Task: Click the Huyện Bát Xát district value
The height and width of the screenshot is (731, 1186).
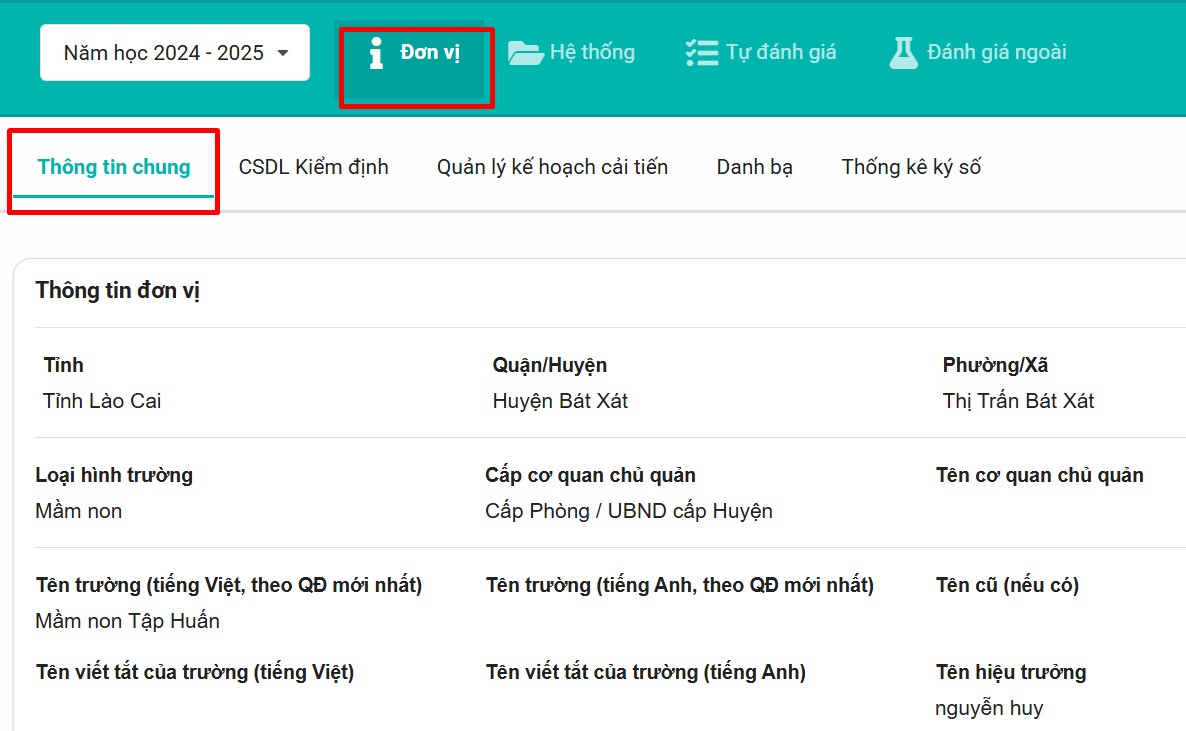Action: 560,401
